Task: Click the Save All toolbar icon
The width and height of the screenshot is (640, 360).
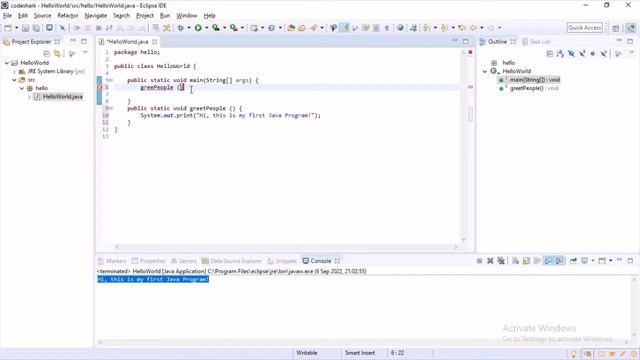Action: point(36,28)
